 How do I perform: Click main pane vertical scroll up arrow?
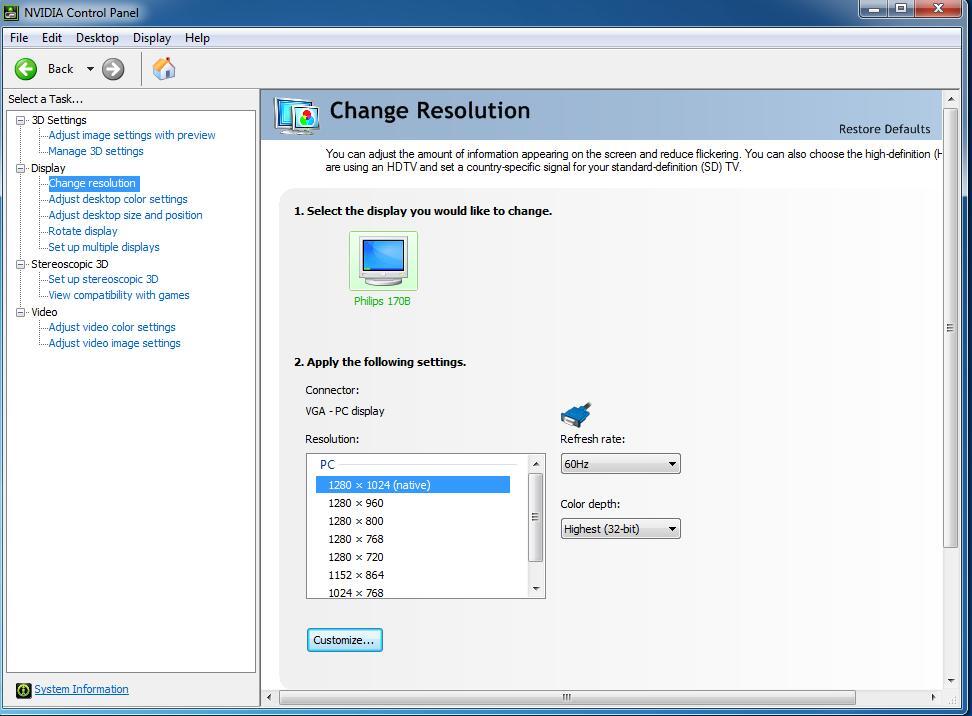pyautogui.click(x=950, y=99)
